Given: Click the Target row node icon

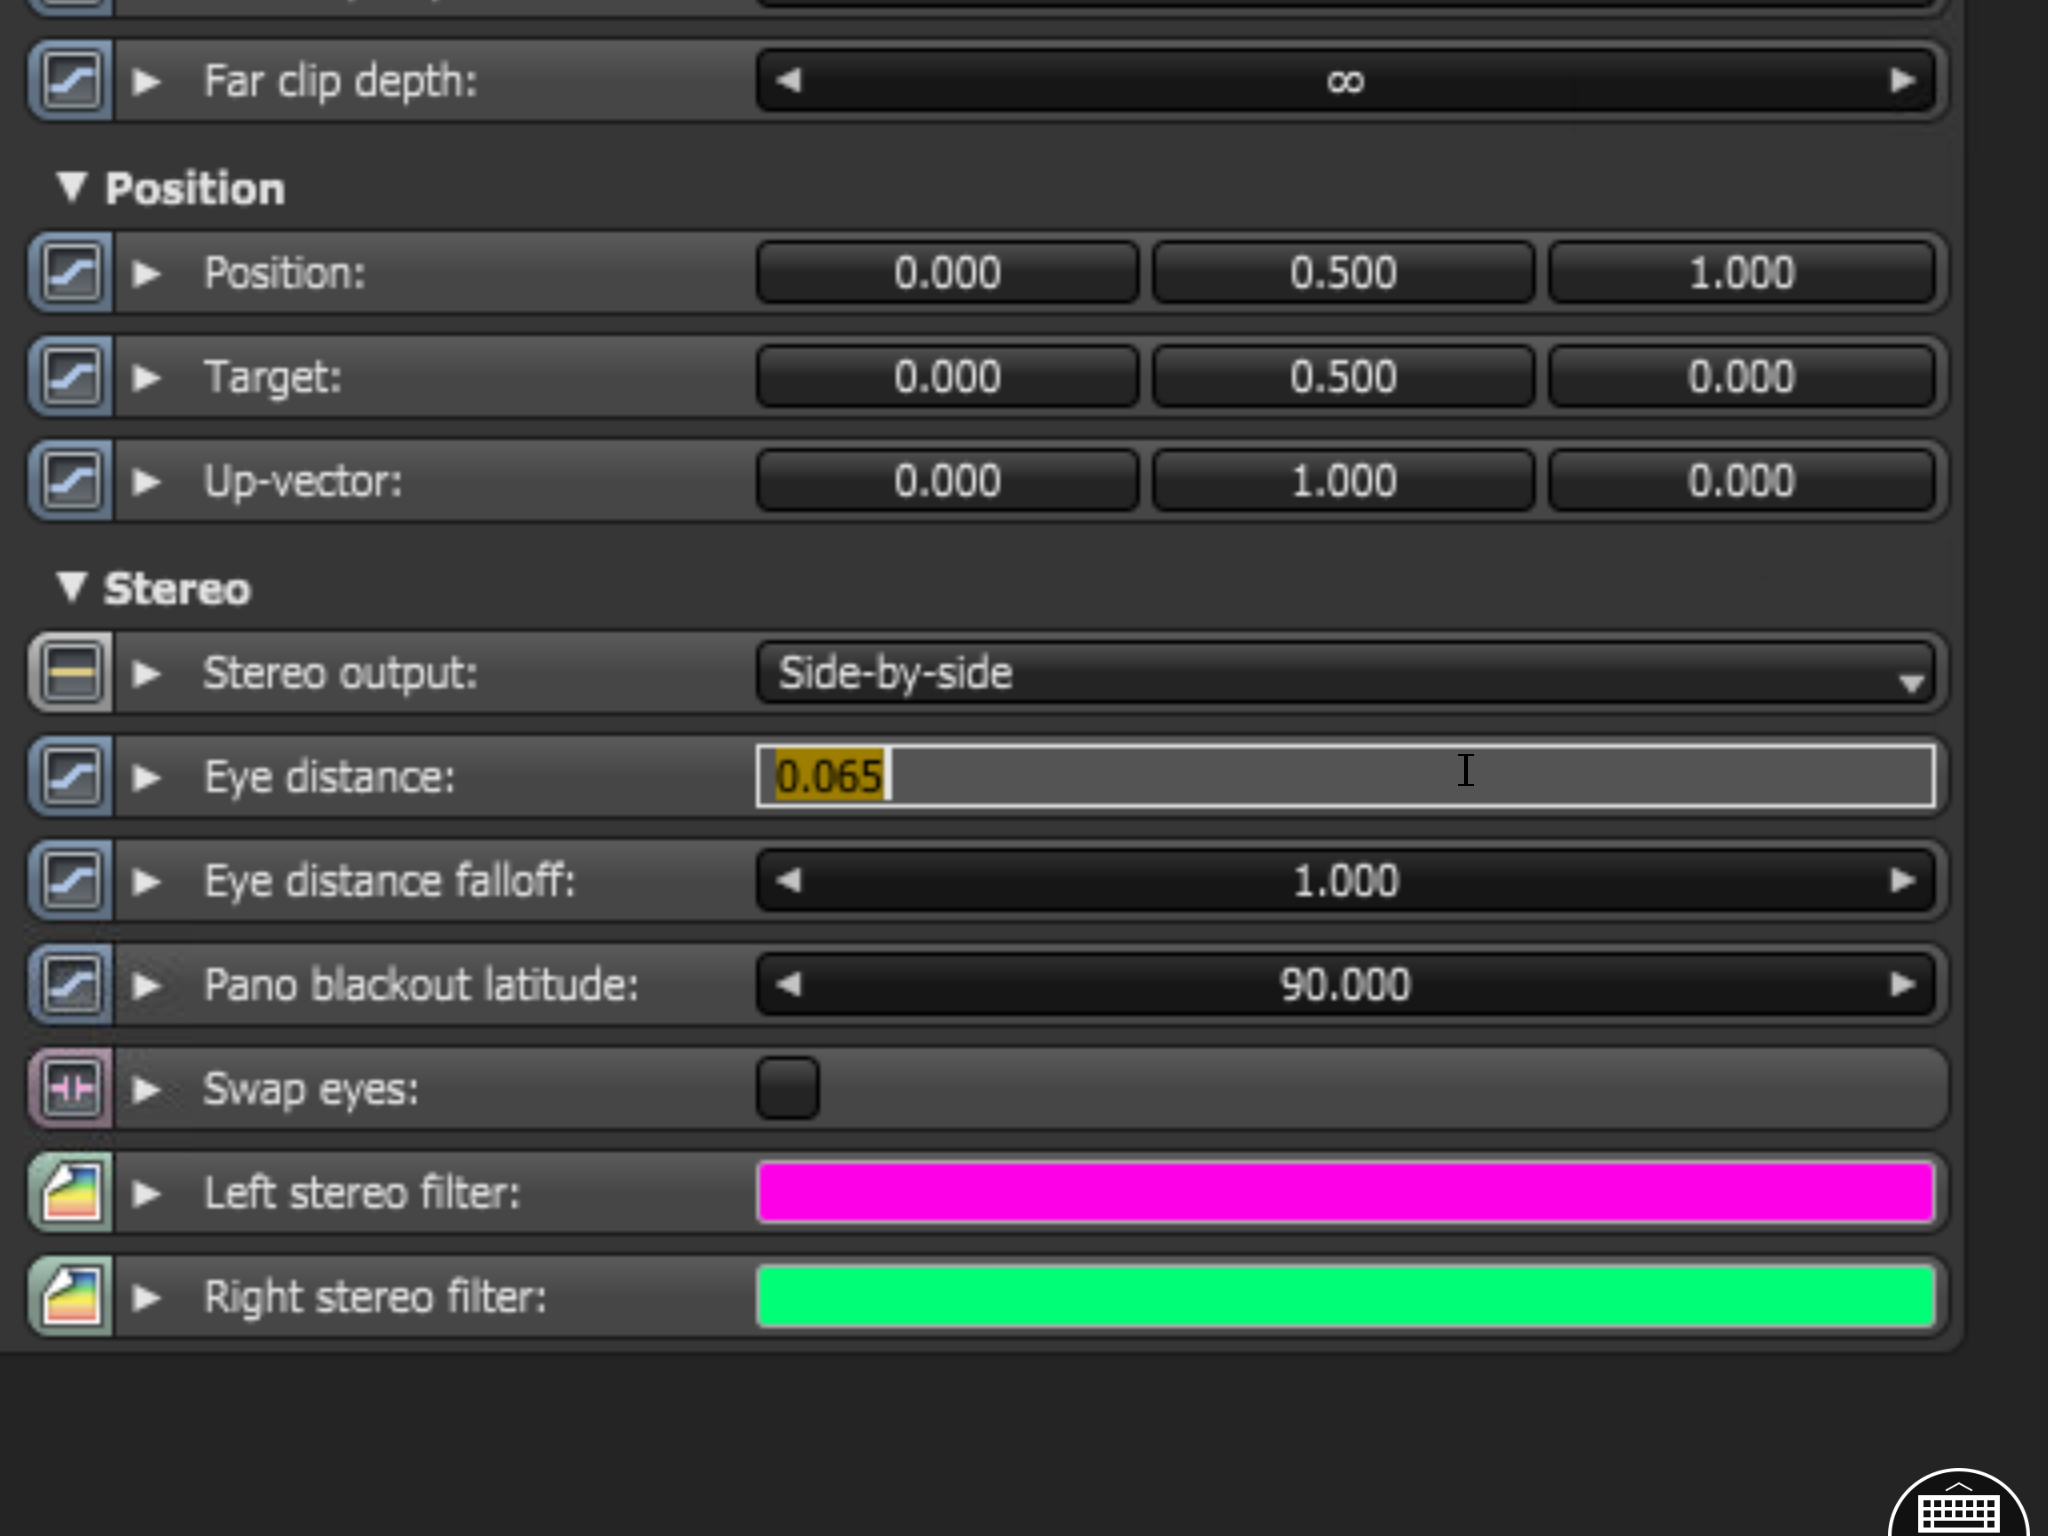Looking at the screenshot, I should pos(70,377).
